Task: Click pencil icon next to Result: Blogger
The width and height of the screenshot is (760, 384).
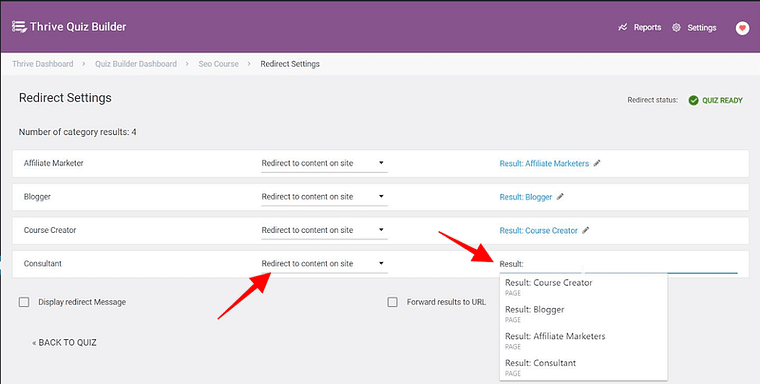Action: (x=560, y=196)
